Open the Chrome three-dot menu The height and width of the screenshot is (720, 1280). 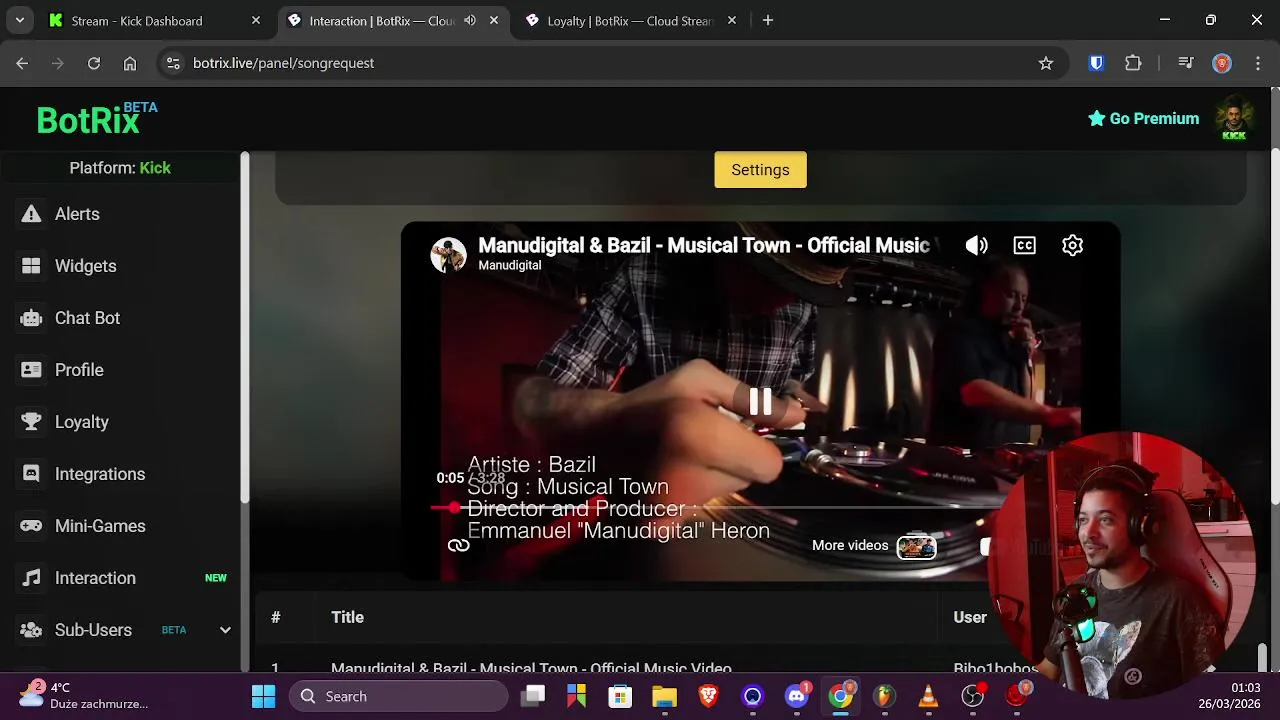tap(1257, 63)
